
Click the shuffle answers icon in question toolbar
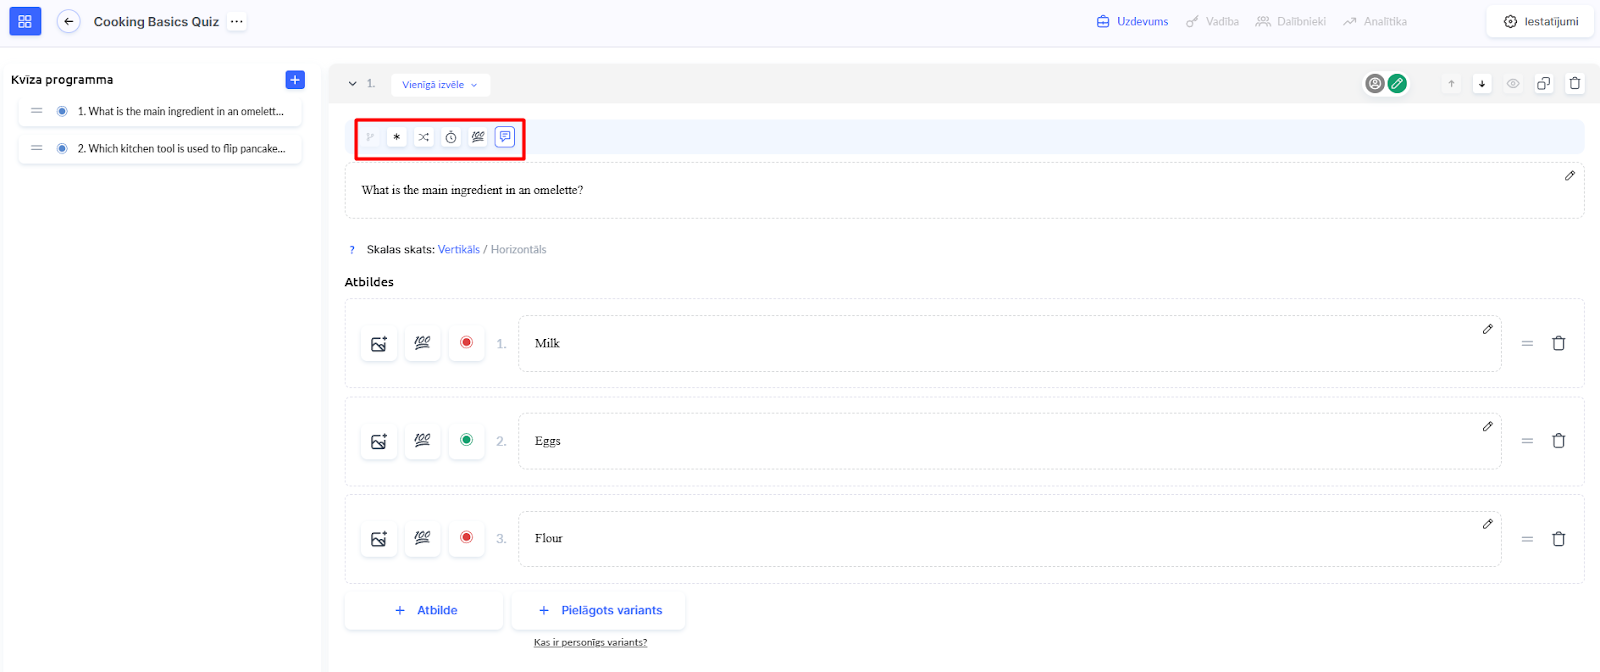[424, 137]
